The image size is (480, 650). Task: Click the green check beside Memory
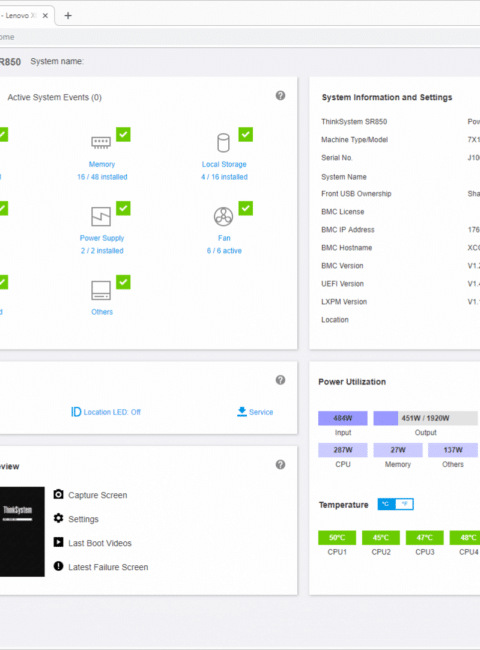[x=123, y=134]
